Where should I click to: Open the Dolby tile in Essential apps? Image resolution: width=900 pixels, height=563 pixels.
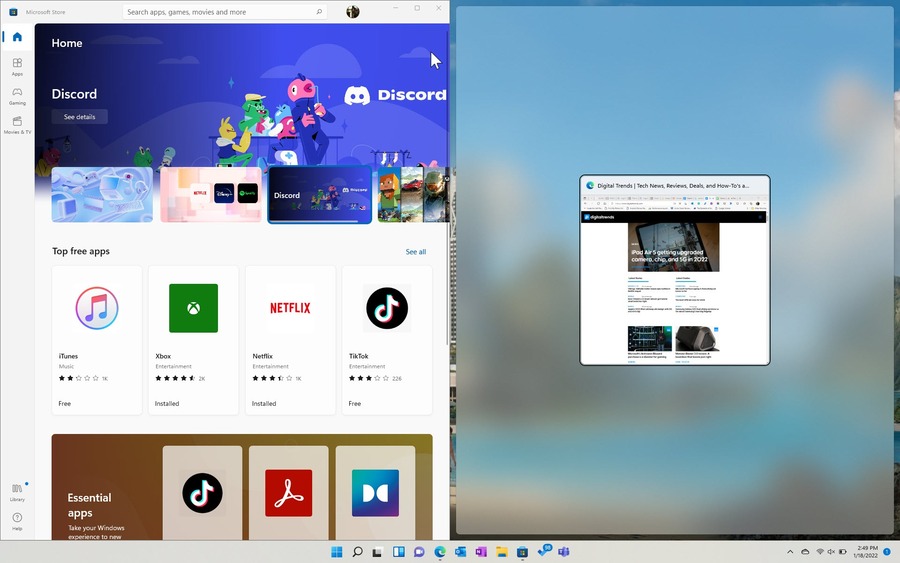pyautogui.click(x=375, y=492)
